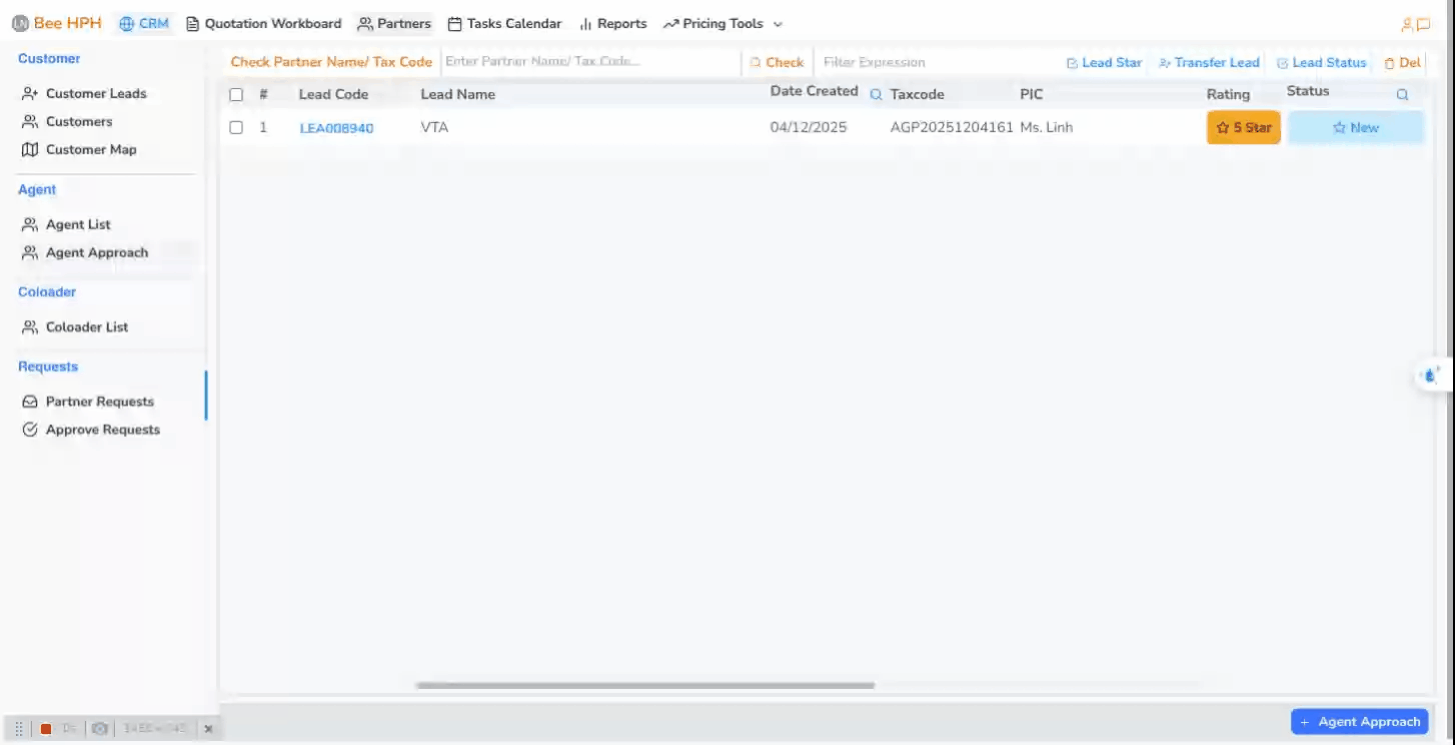The width and height of the screenshot is (1455, 745).
Task: Open lead code LEA008940 link
Action: [x=336, y=128]
